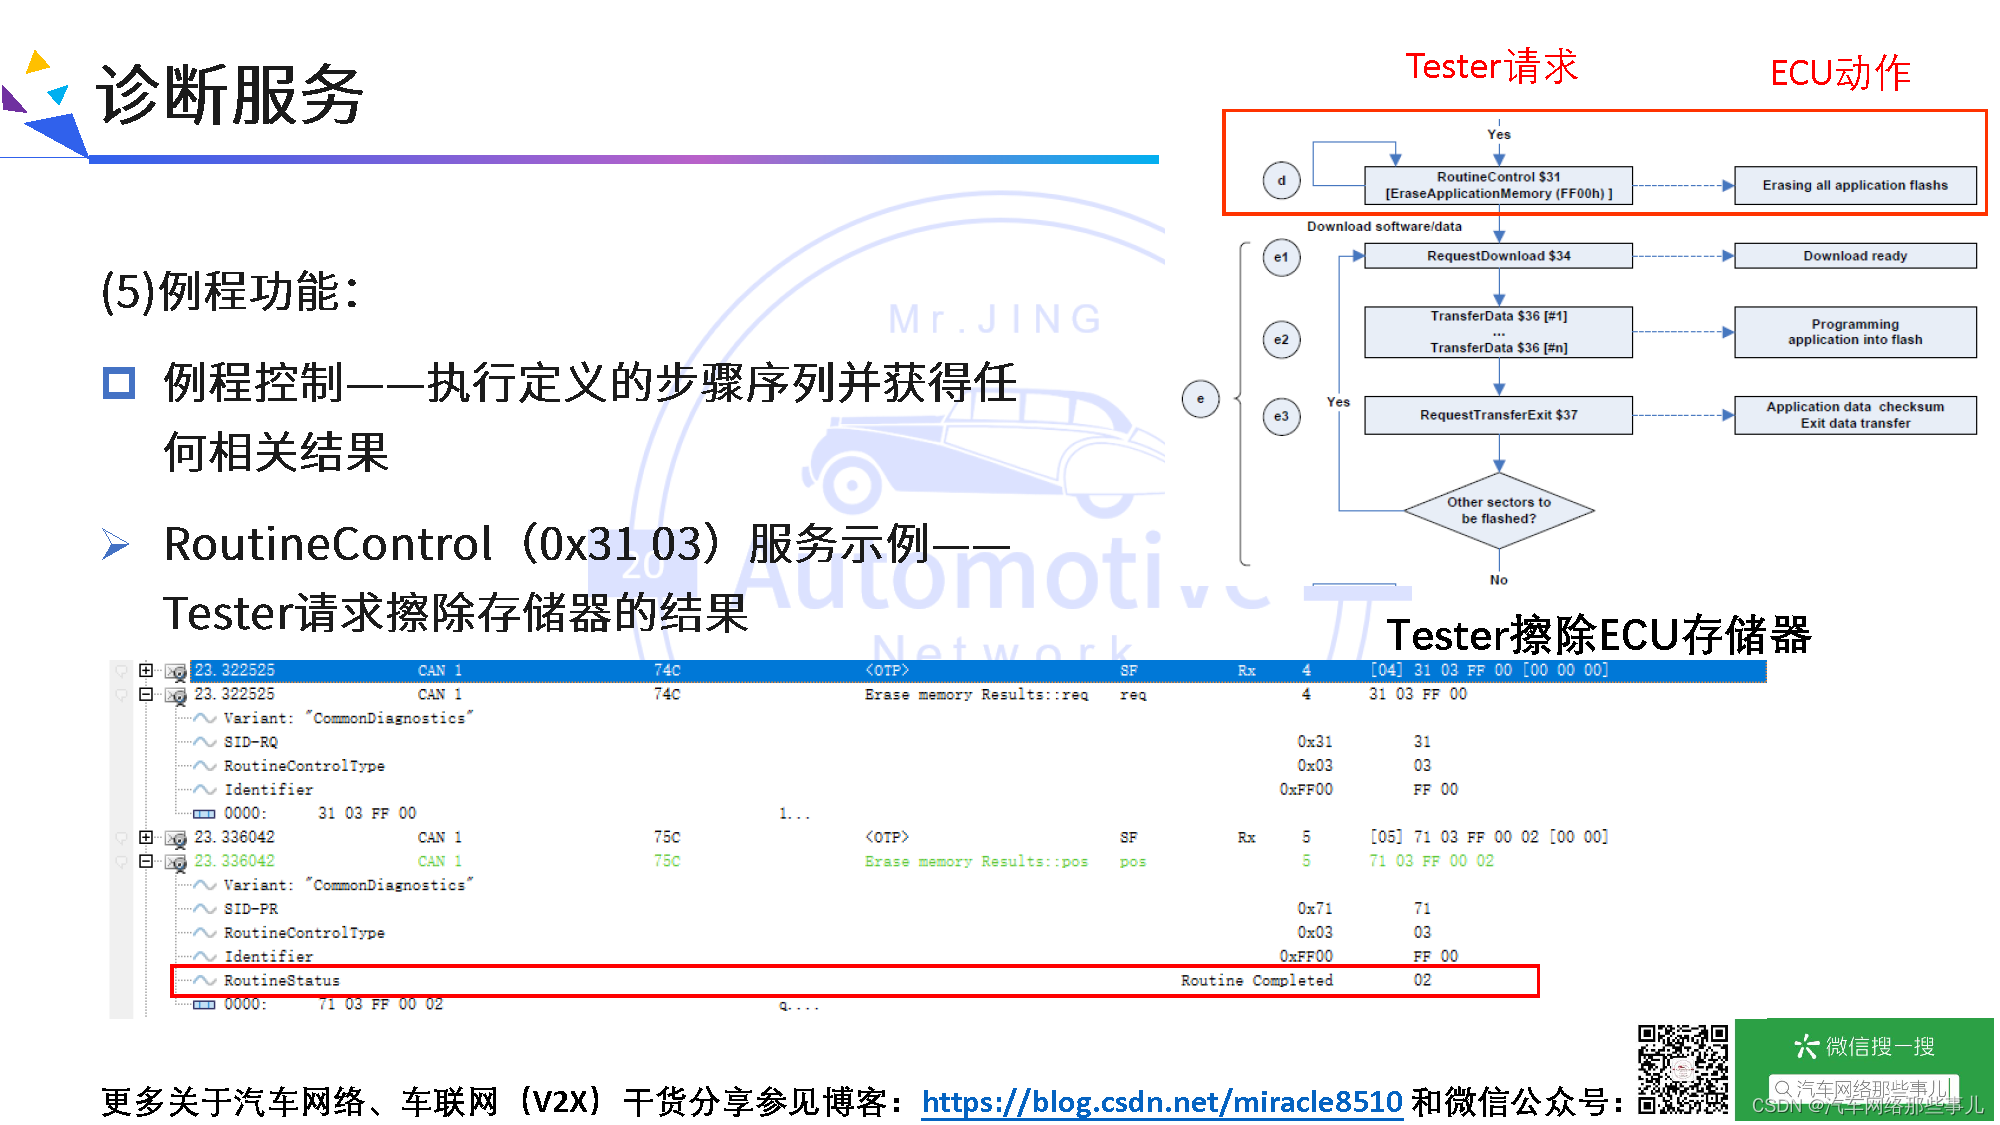Click the 'Other sectors to be flashed?' diamond

tap(1498, 510)
